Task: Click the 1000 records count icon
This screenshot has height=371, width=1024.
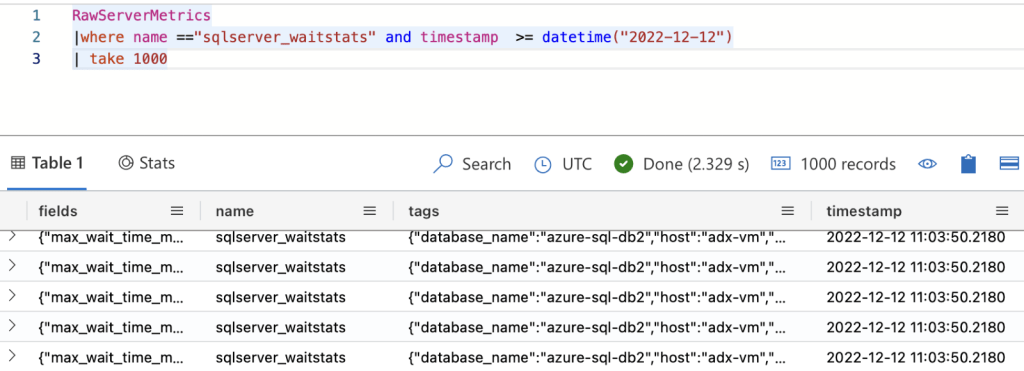Action: coord(780,163)
